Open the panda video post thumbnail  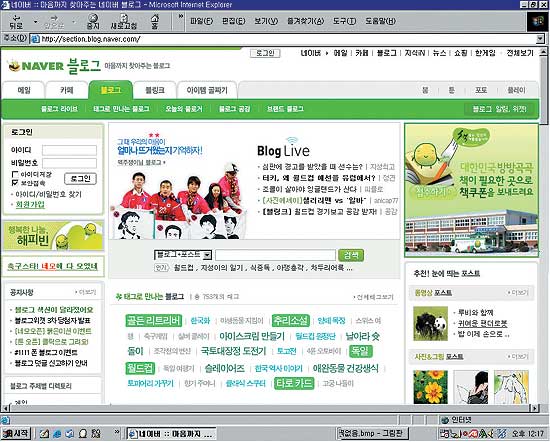pos(430,324)
